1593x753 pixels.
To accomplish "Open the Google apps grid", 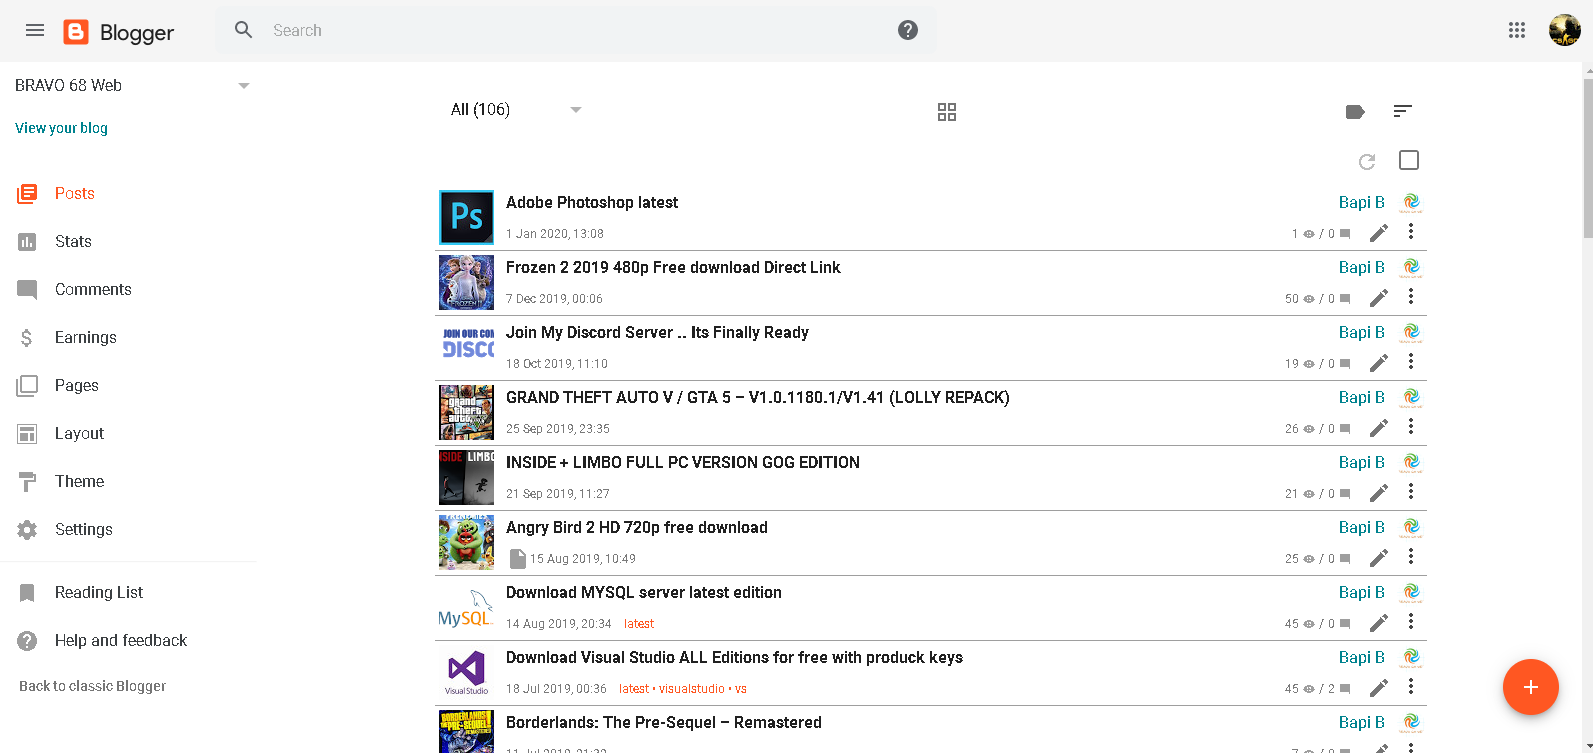I will coord(1517,30).
